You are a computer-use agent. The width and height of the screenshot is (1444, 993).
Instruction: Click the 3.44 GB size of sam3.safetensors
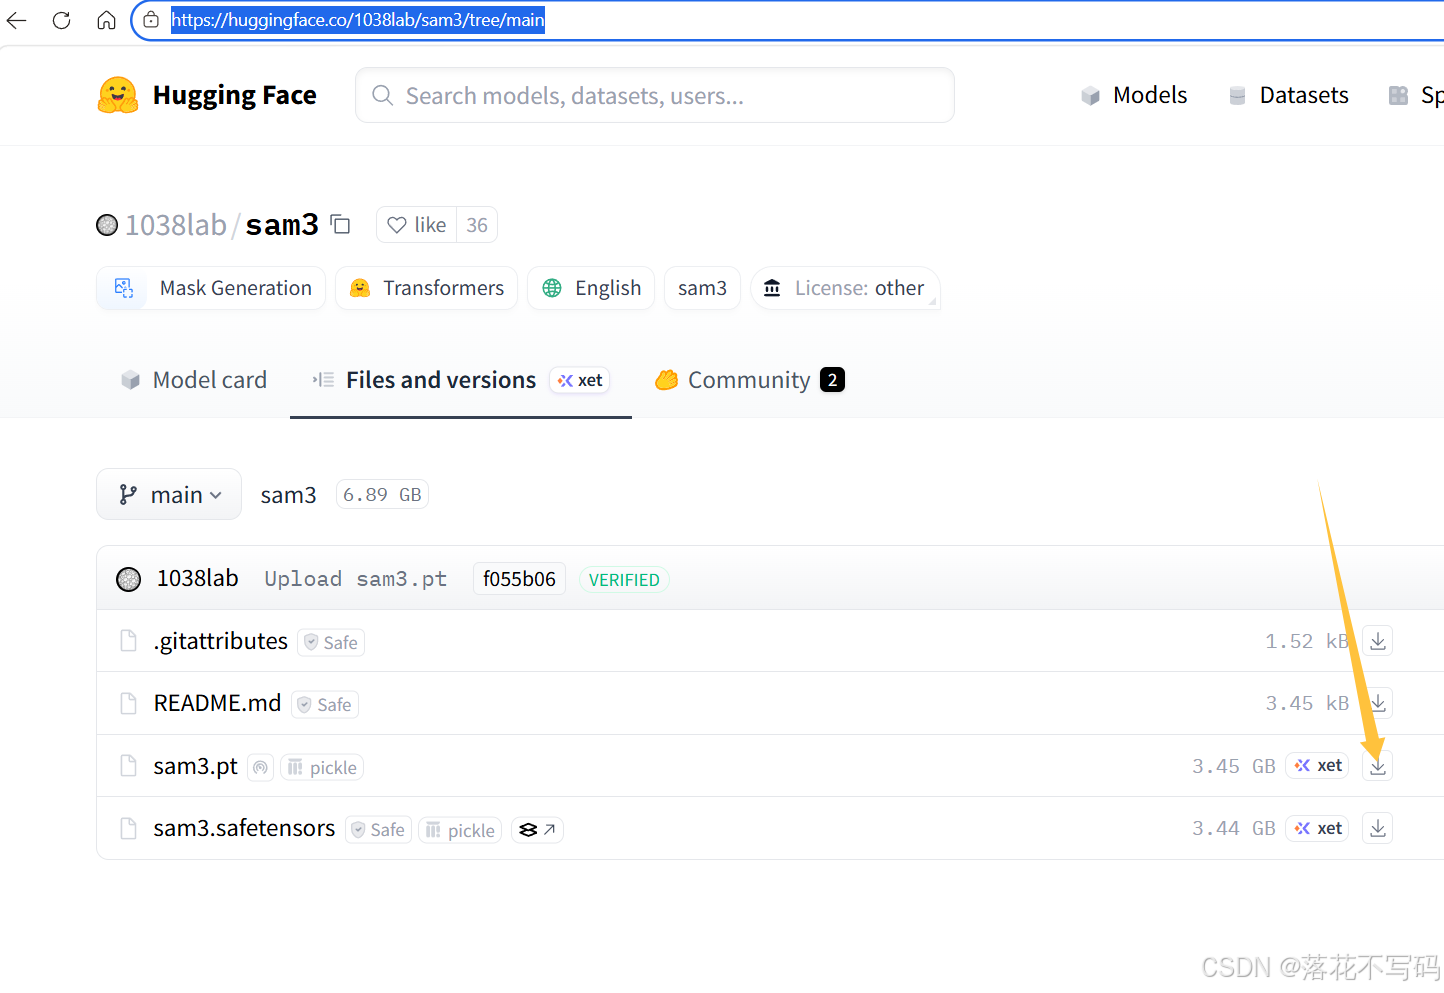(x=1234, y=828)
